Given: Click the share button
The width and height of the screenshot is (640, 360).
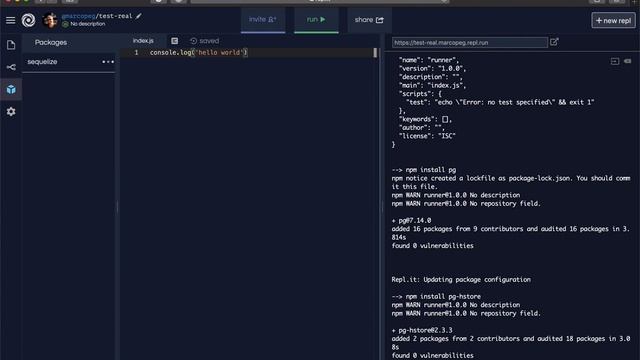Looking at the screenshot, I should tap(369, 20).
